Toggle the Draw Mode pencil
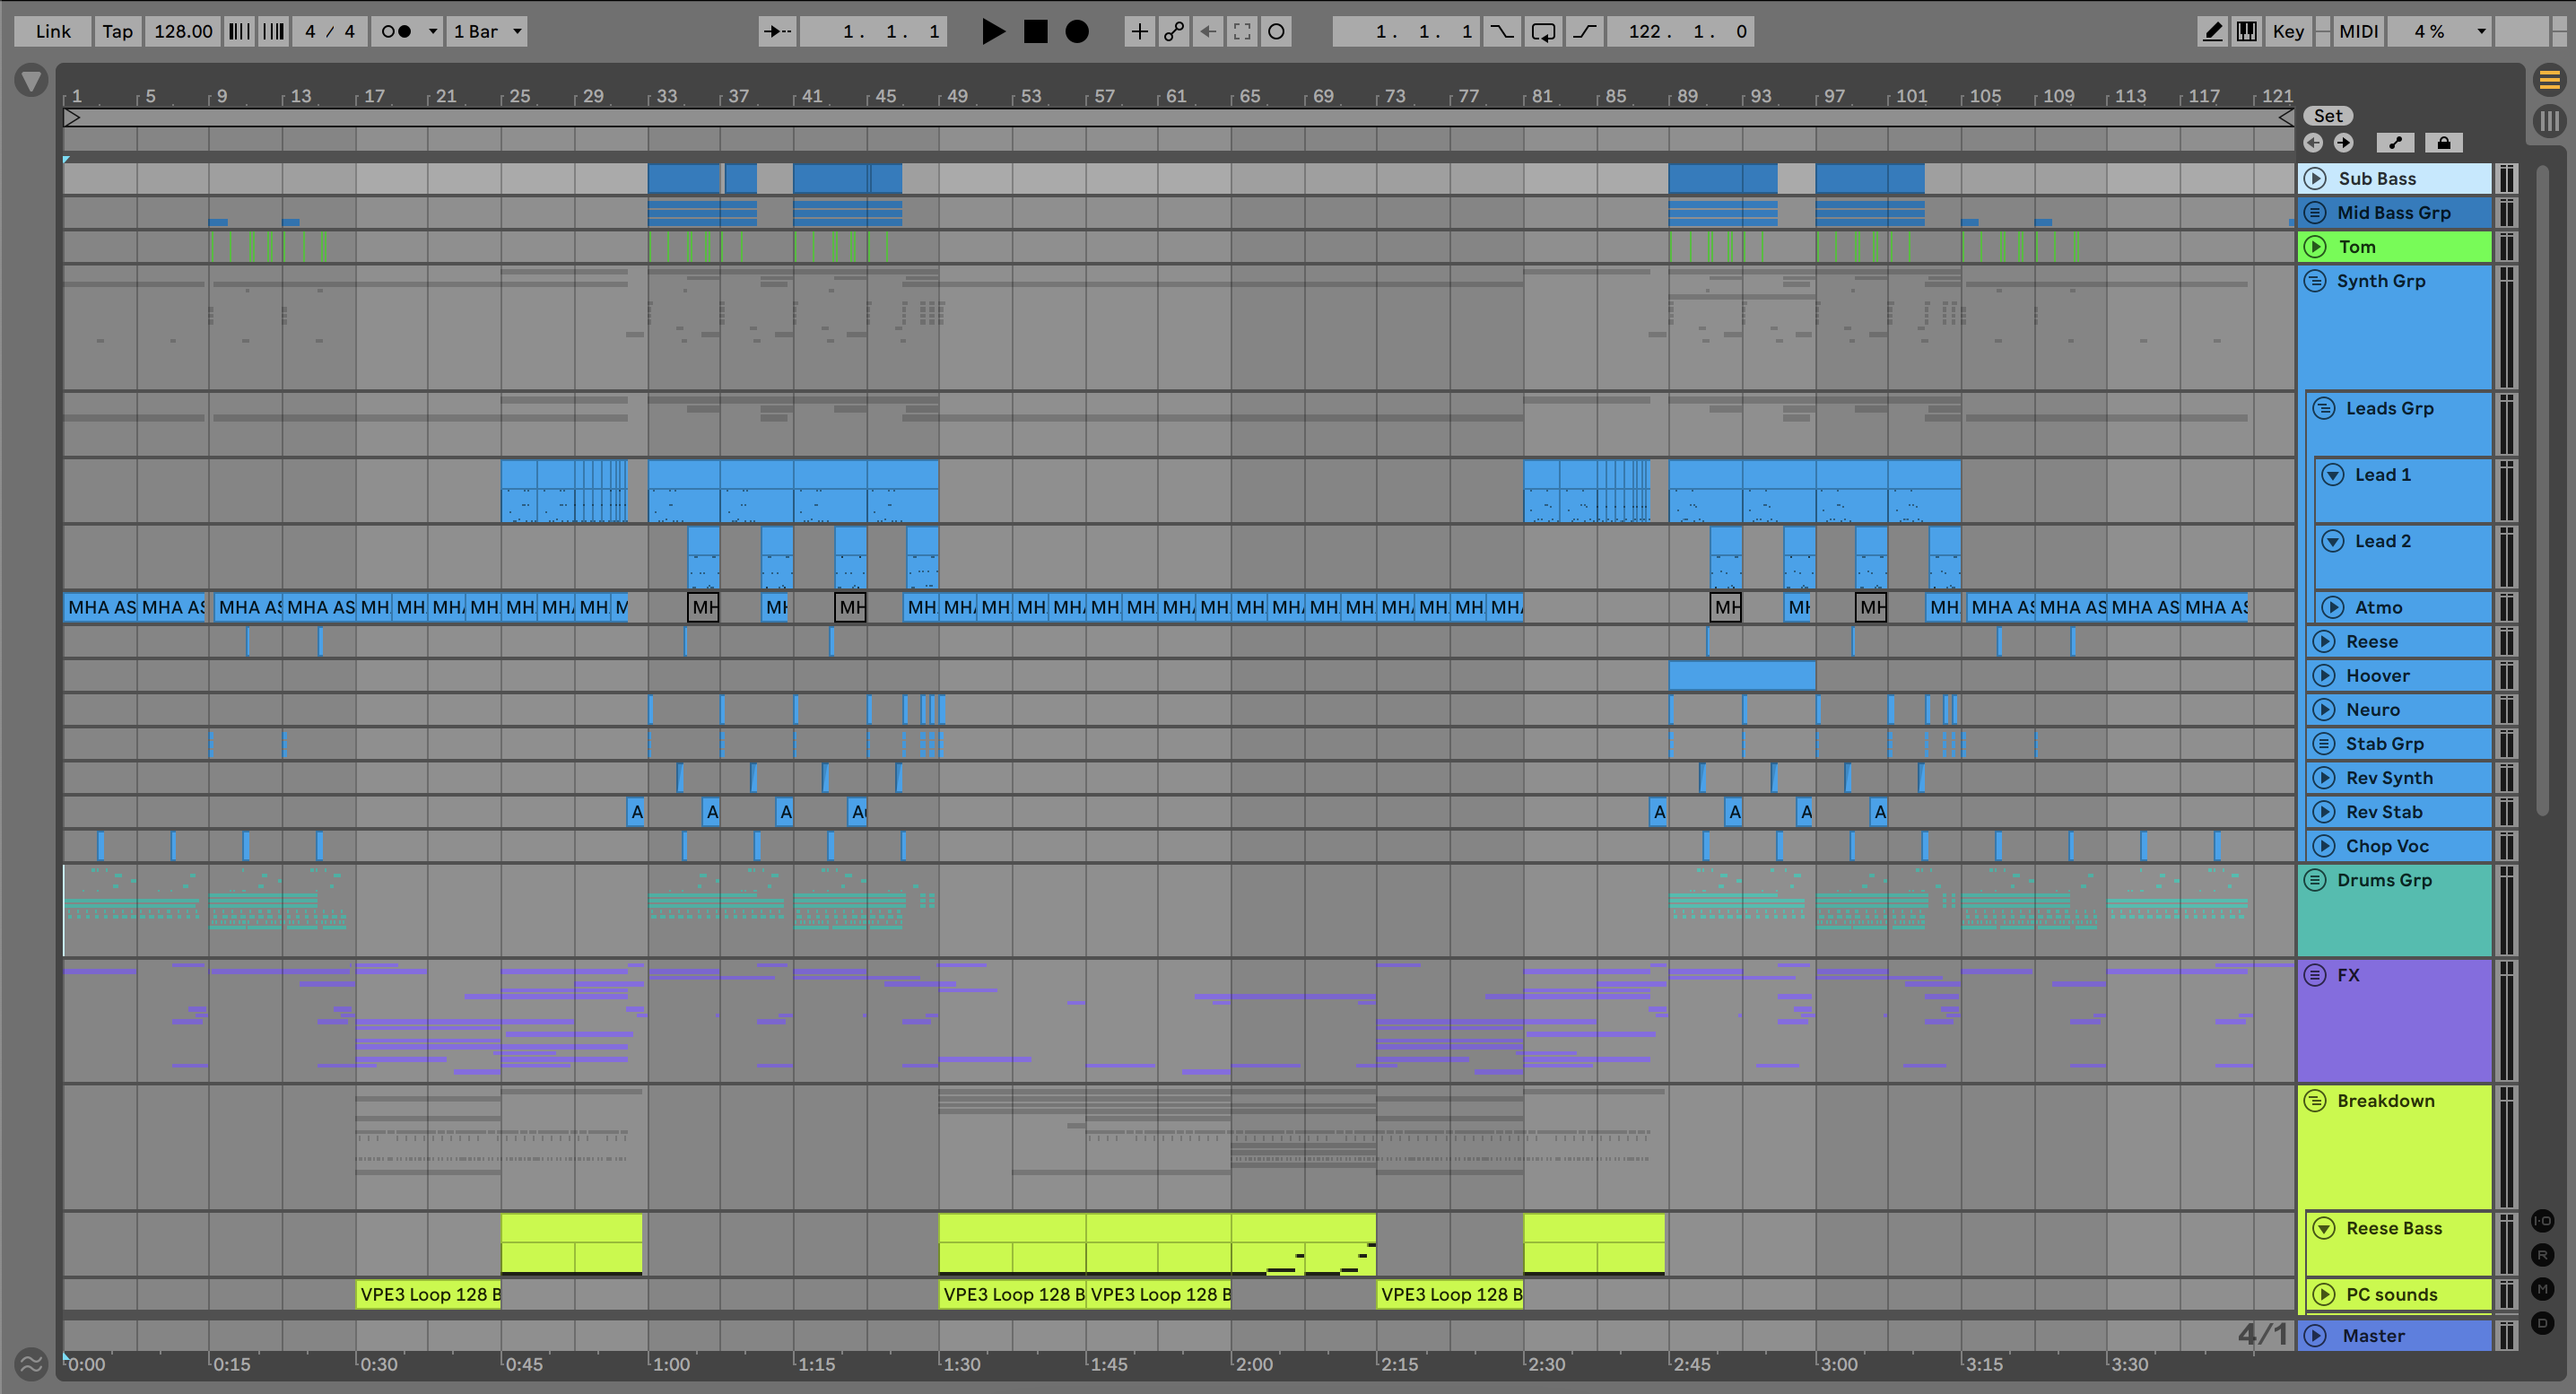This screenshot has height=1394, width=2576. click(2213, 32)
